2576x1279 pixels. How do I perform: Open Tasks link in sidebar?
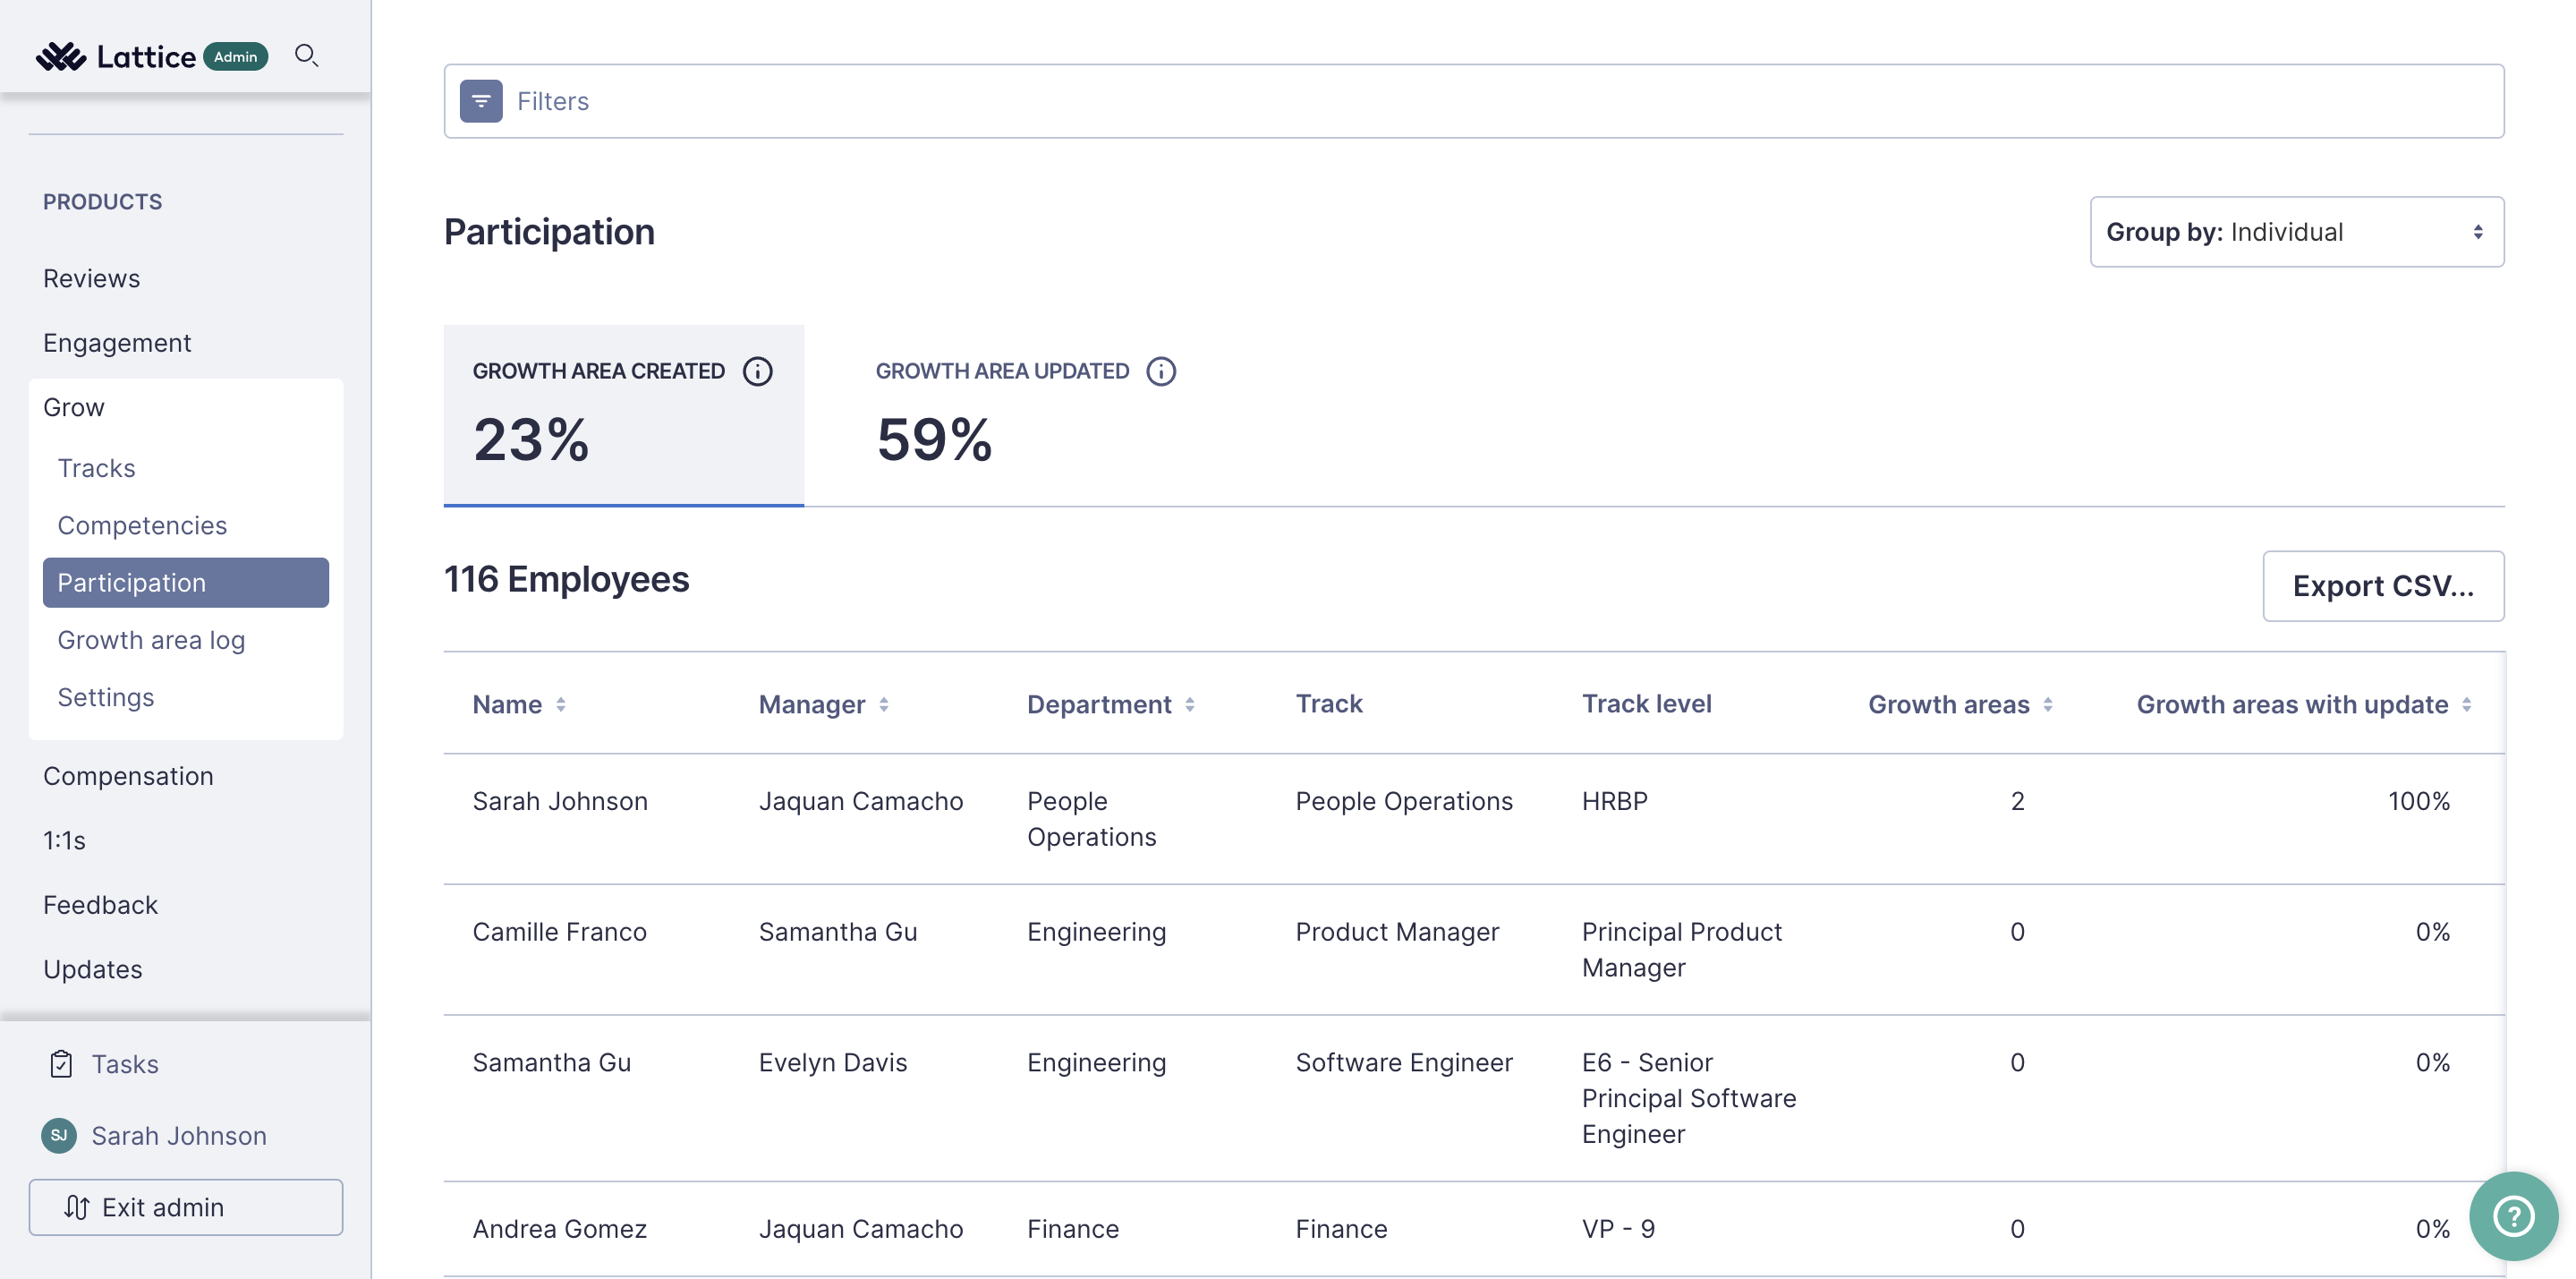point(125,1063)
